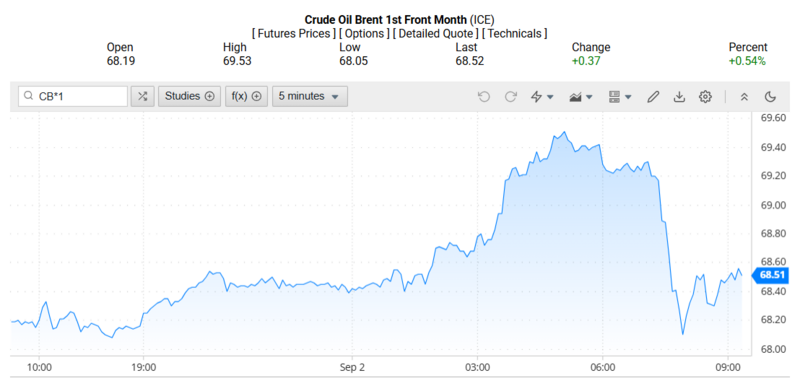
Task: Click the 68.51 current price marker
Action: pos(771,275)
